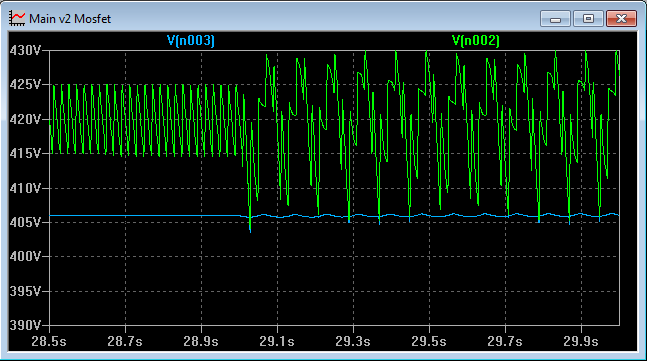647x361 pixels.
Task: Click the waveform window icon in title bar
Action: click(x=17, y=19)
